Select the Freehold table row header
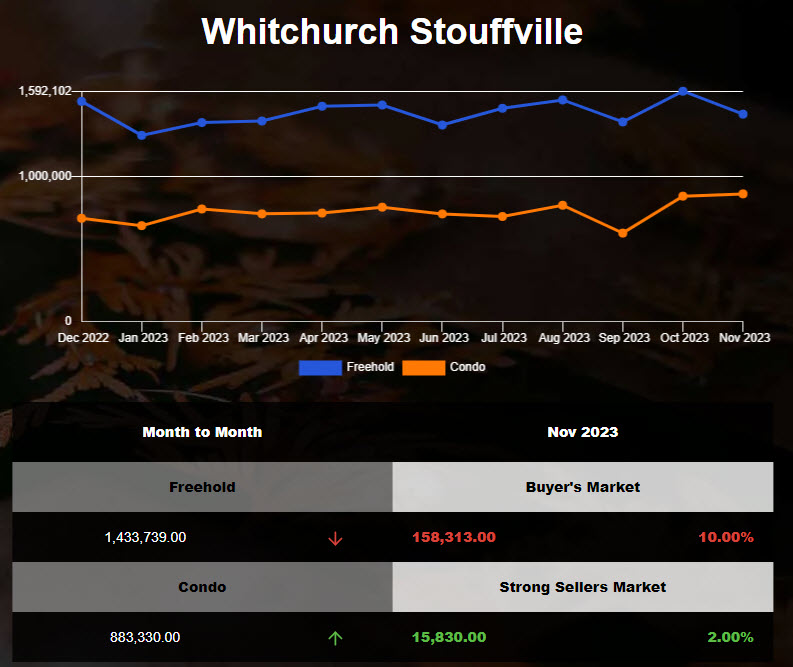 202,487
